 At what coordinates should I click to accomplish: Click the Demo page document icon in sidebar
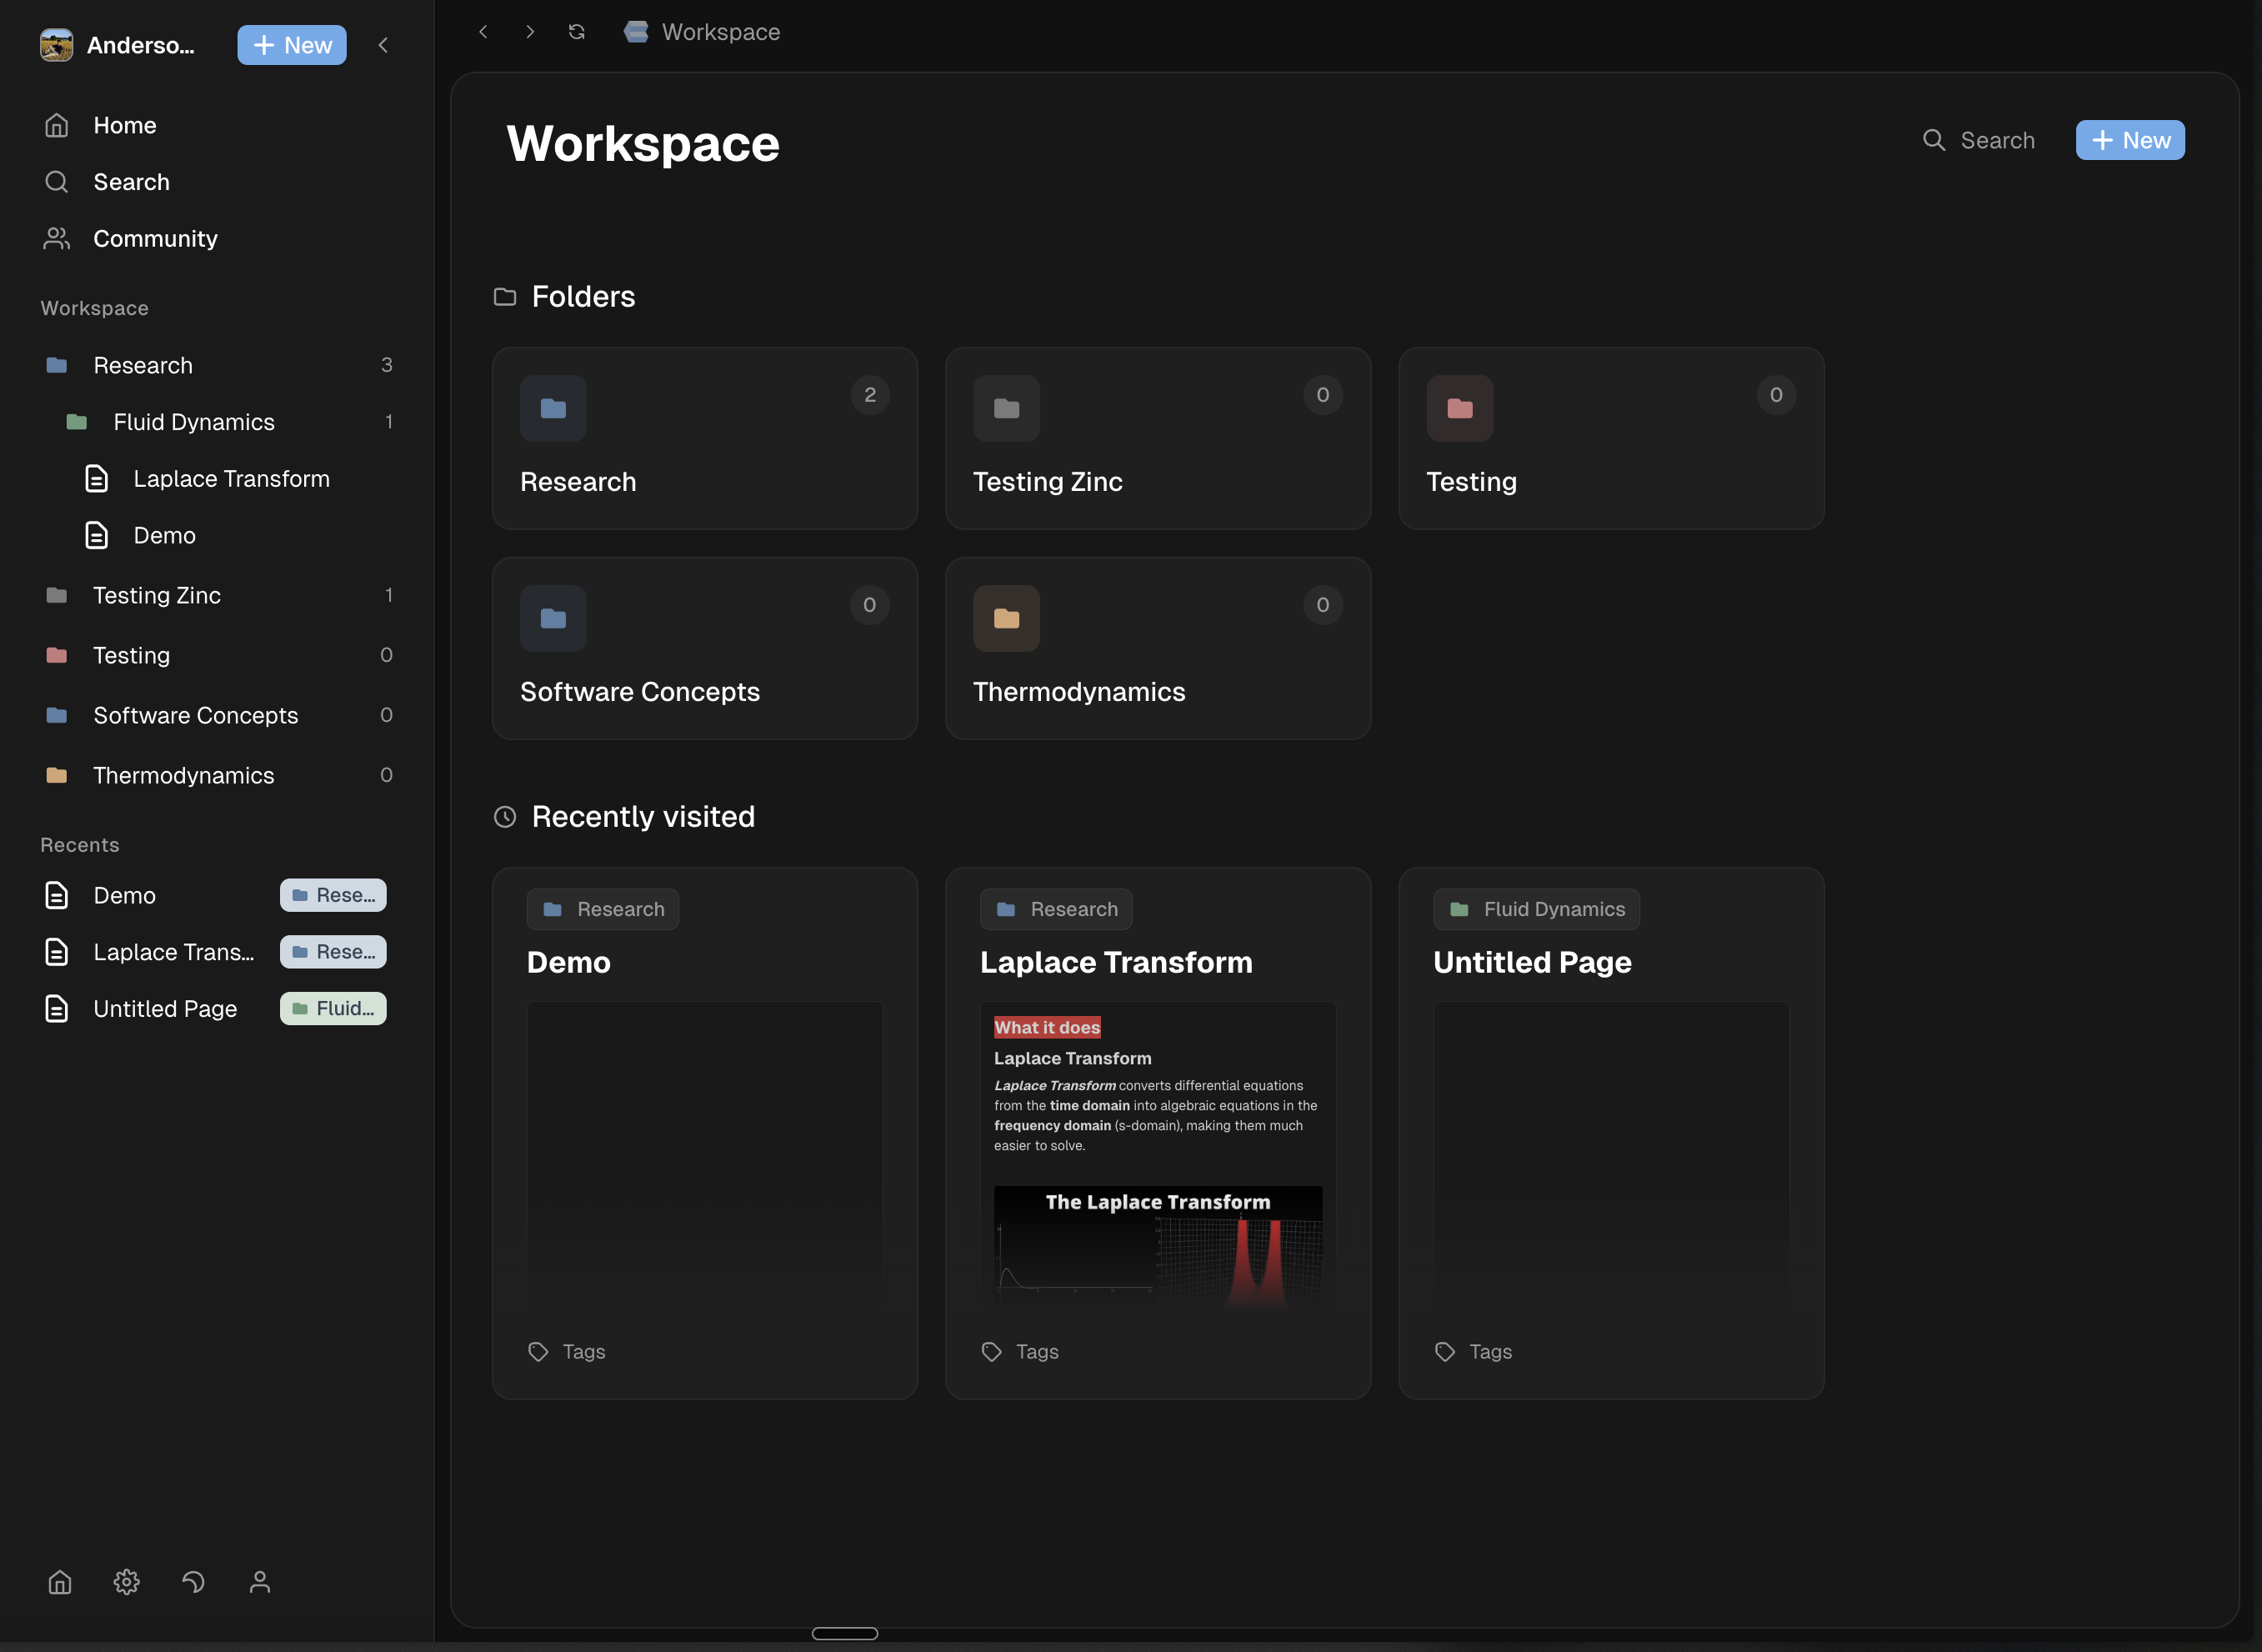pyautogui.click(x=96, y=535)
